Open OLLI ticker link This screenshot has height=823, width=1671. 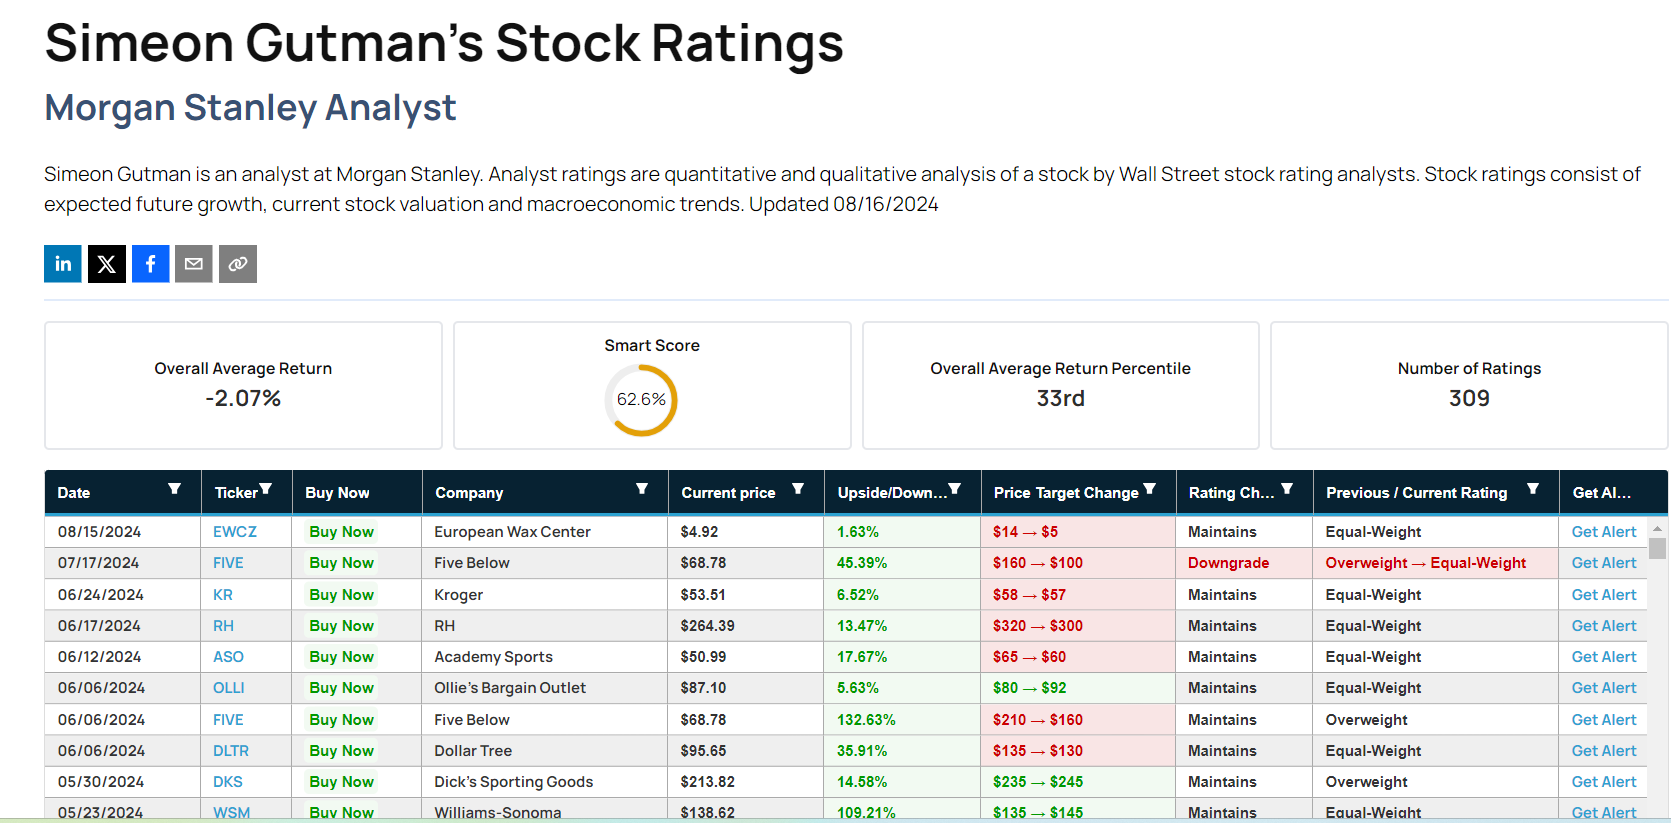(x=229, y=688)
